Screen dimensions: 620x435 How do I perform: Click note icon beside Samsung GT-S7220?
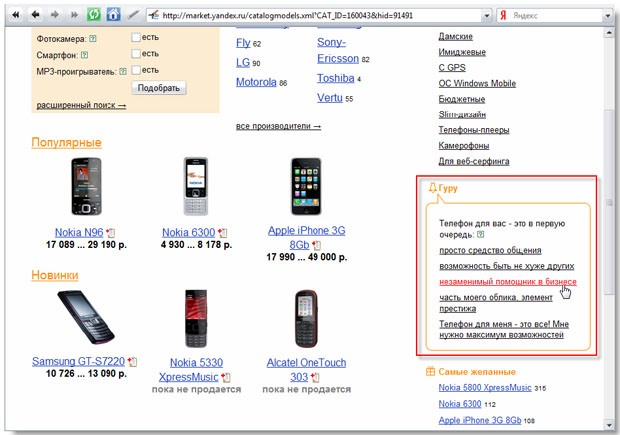click(x=132, y=362)
